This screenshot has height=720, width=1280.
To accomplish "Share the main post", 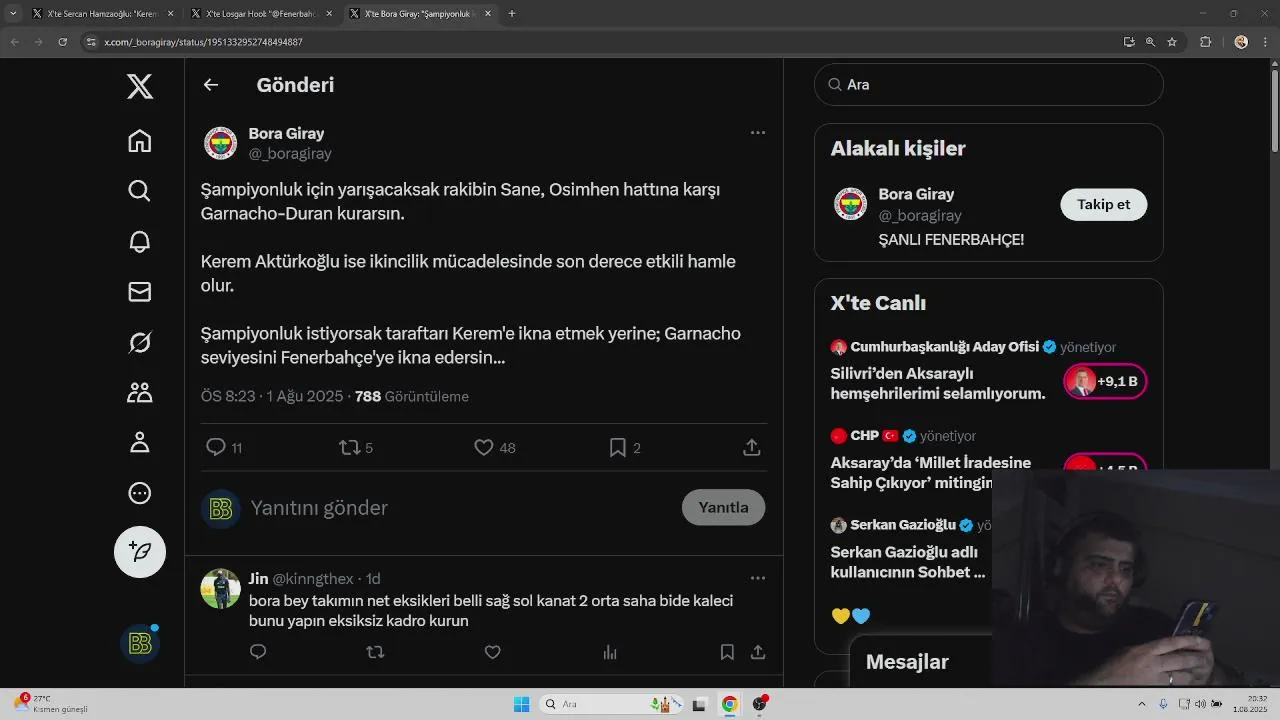I will pyautogui.click(x=752, y=448).
